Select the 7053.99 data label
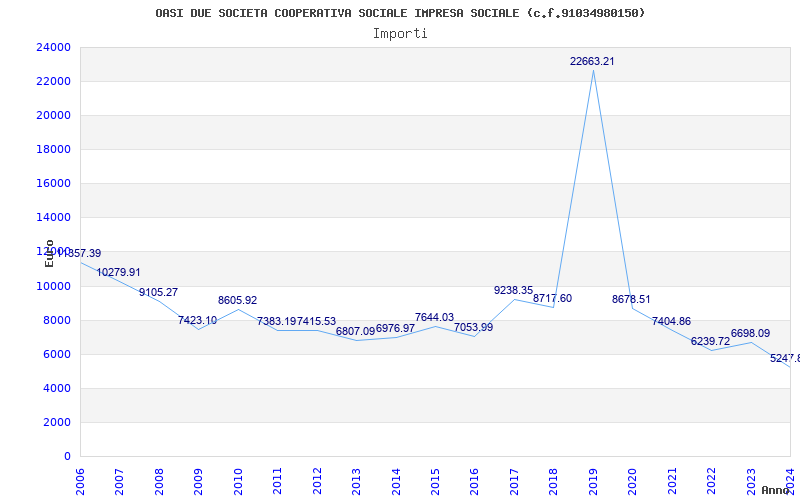The width and height of the screenshot is (800, 500). [x=473, y=328]
